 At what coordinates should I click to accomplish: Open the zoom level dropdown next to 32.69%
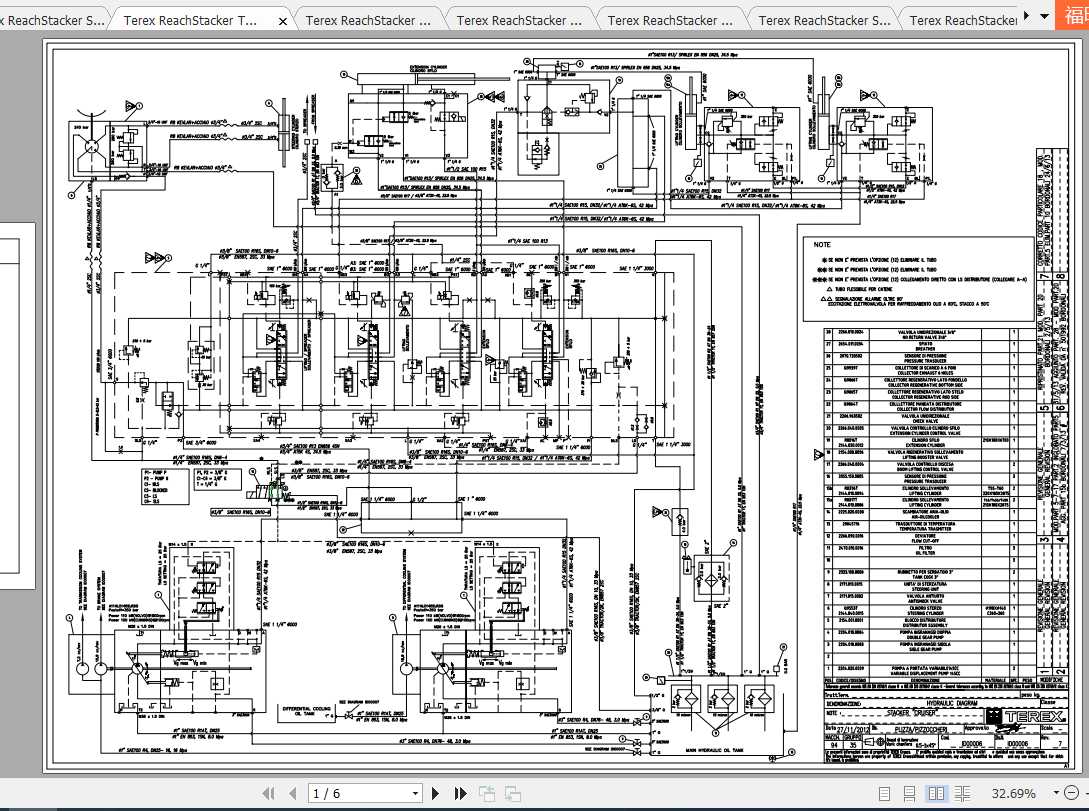1055,793
